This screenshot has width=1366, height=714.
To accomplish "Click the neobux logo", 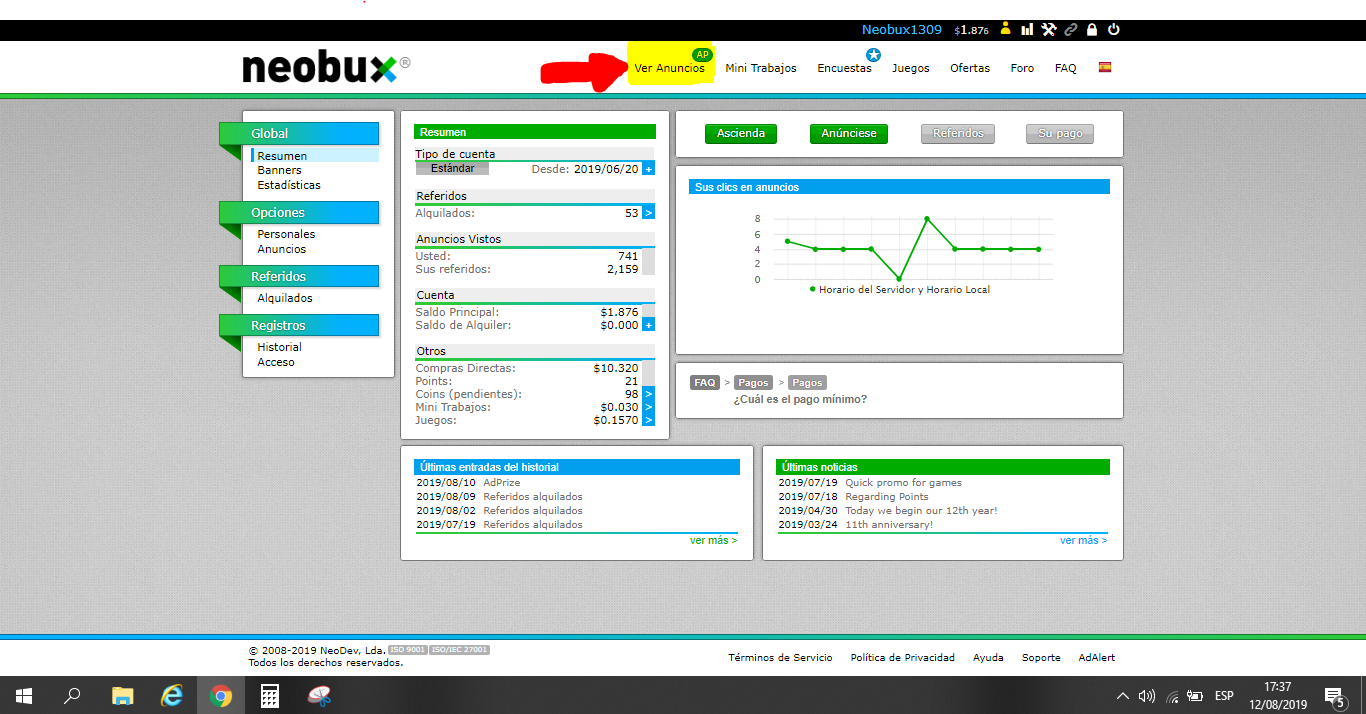I will (x=326, y=68).
